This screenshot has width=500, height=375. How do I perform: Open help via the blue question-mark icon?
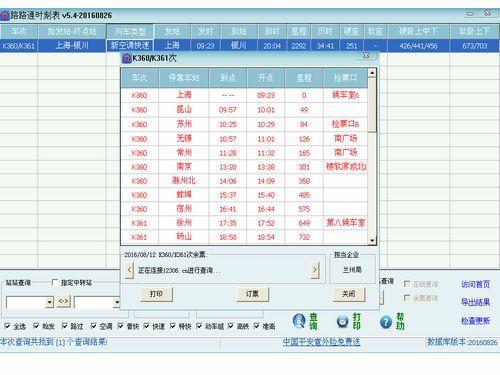pos(386,322)
